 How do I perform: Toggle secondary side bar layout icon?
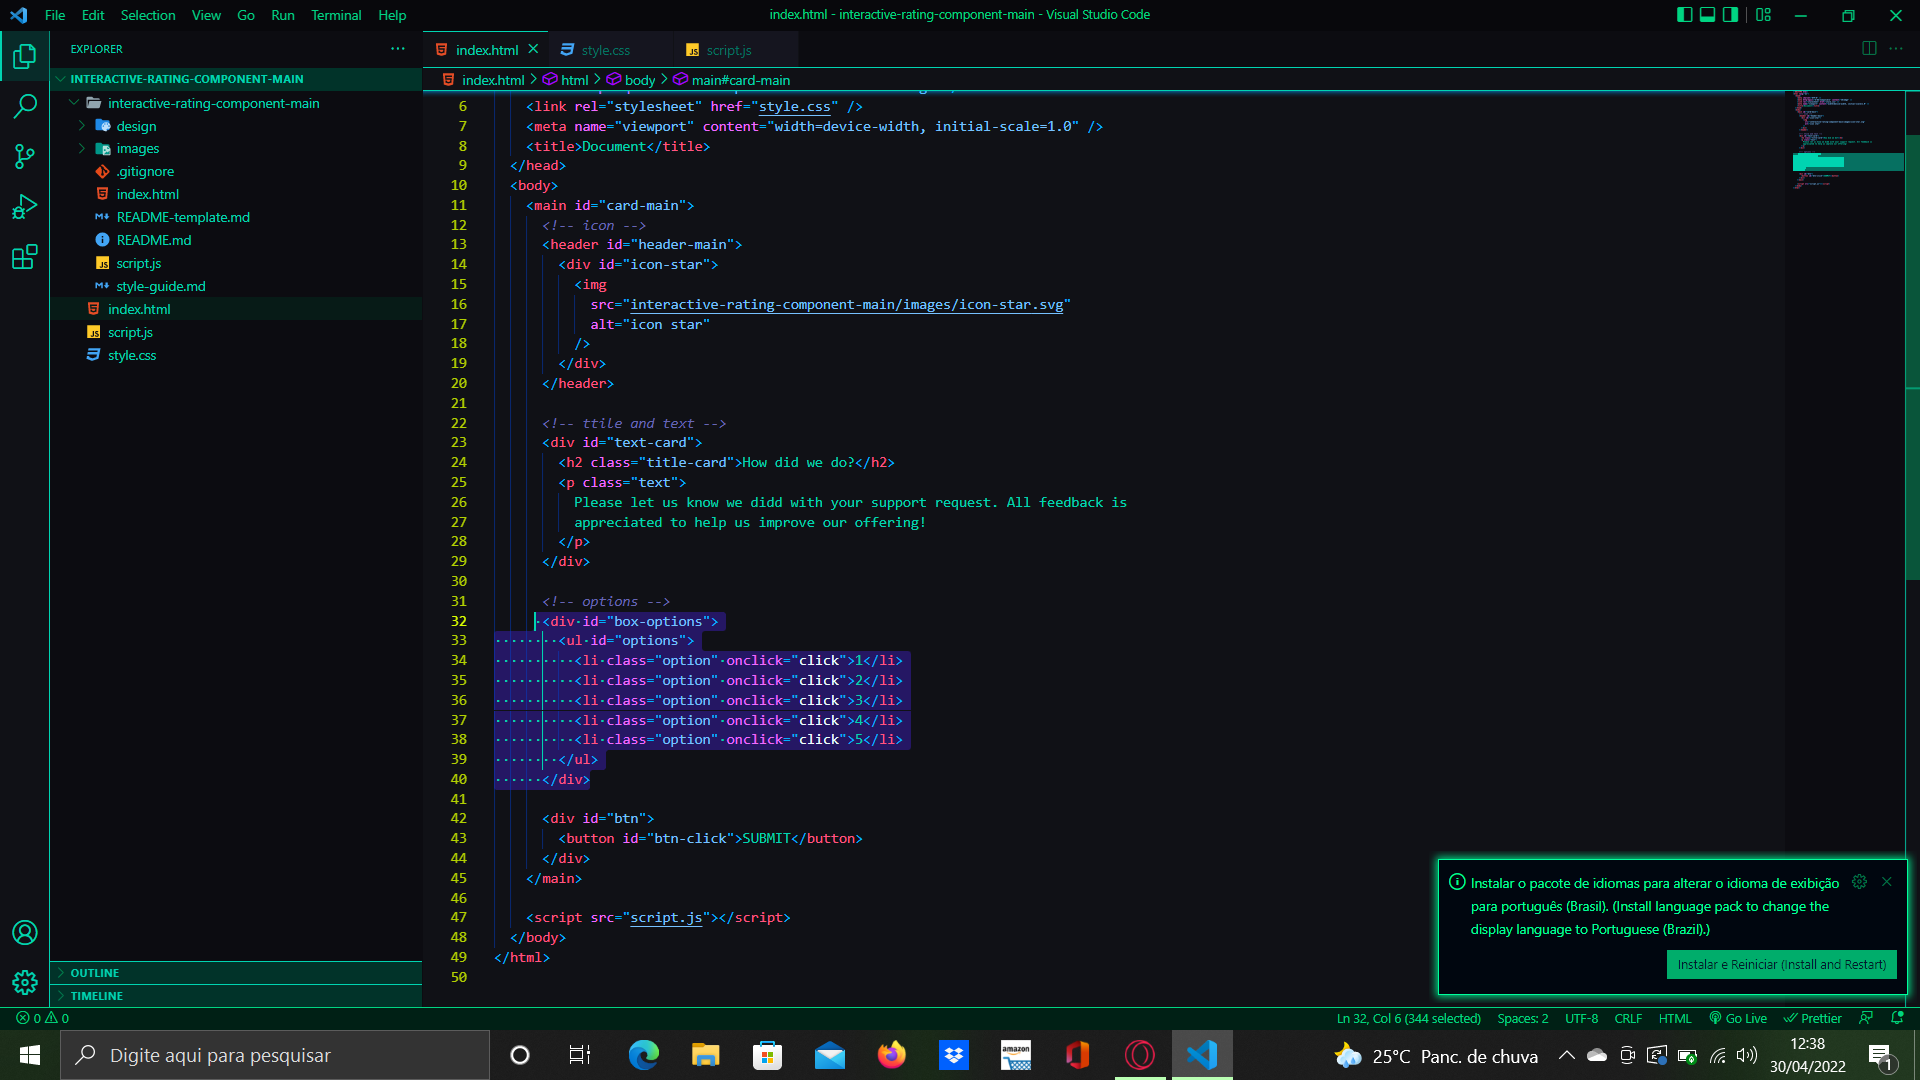click(1731, 15)
